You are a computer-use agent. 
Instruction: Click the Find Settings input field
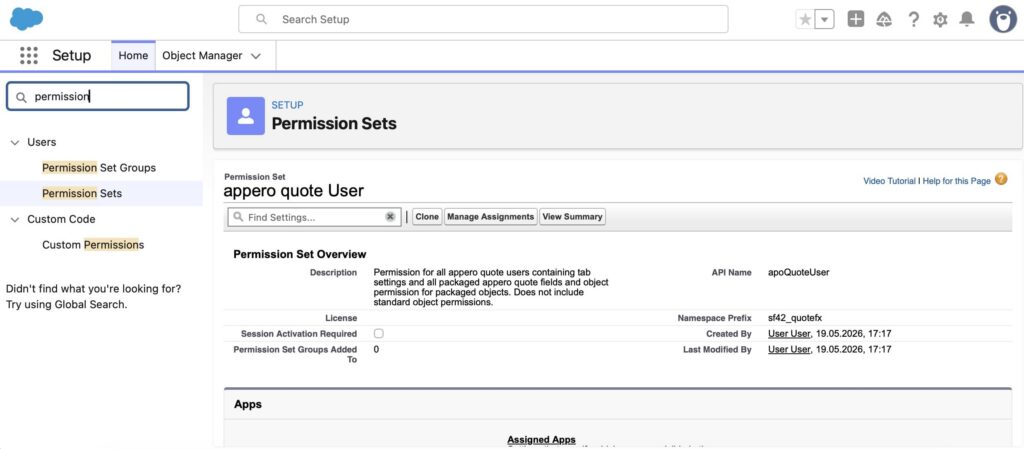coord(314,217)
